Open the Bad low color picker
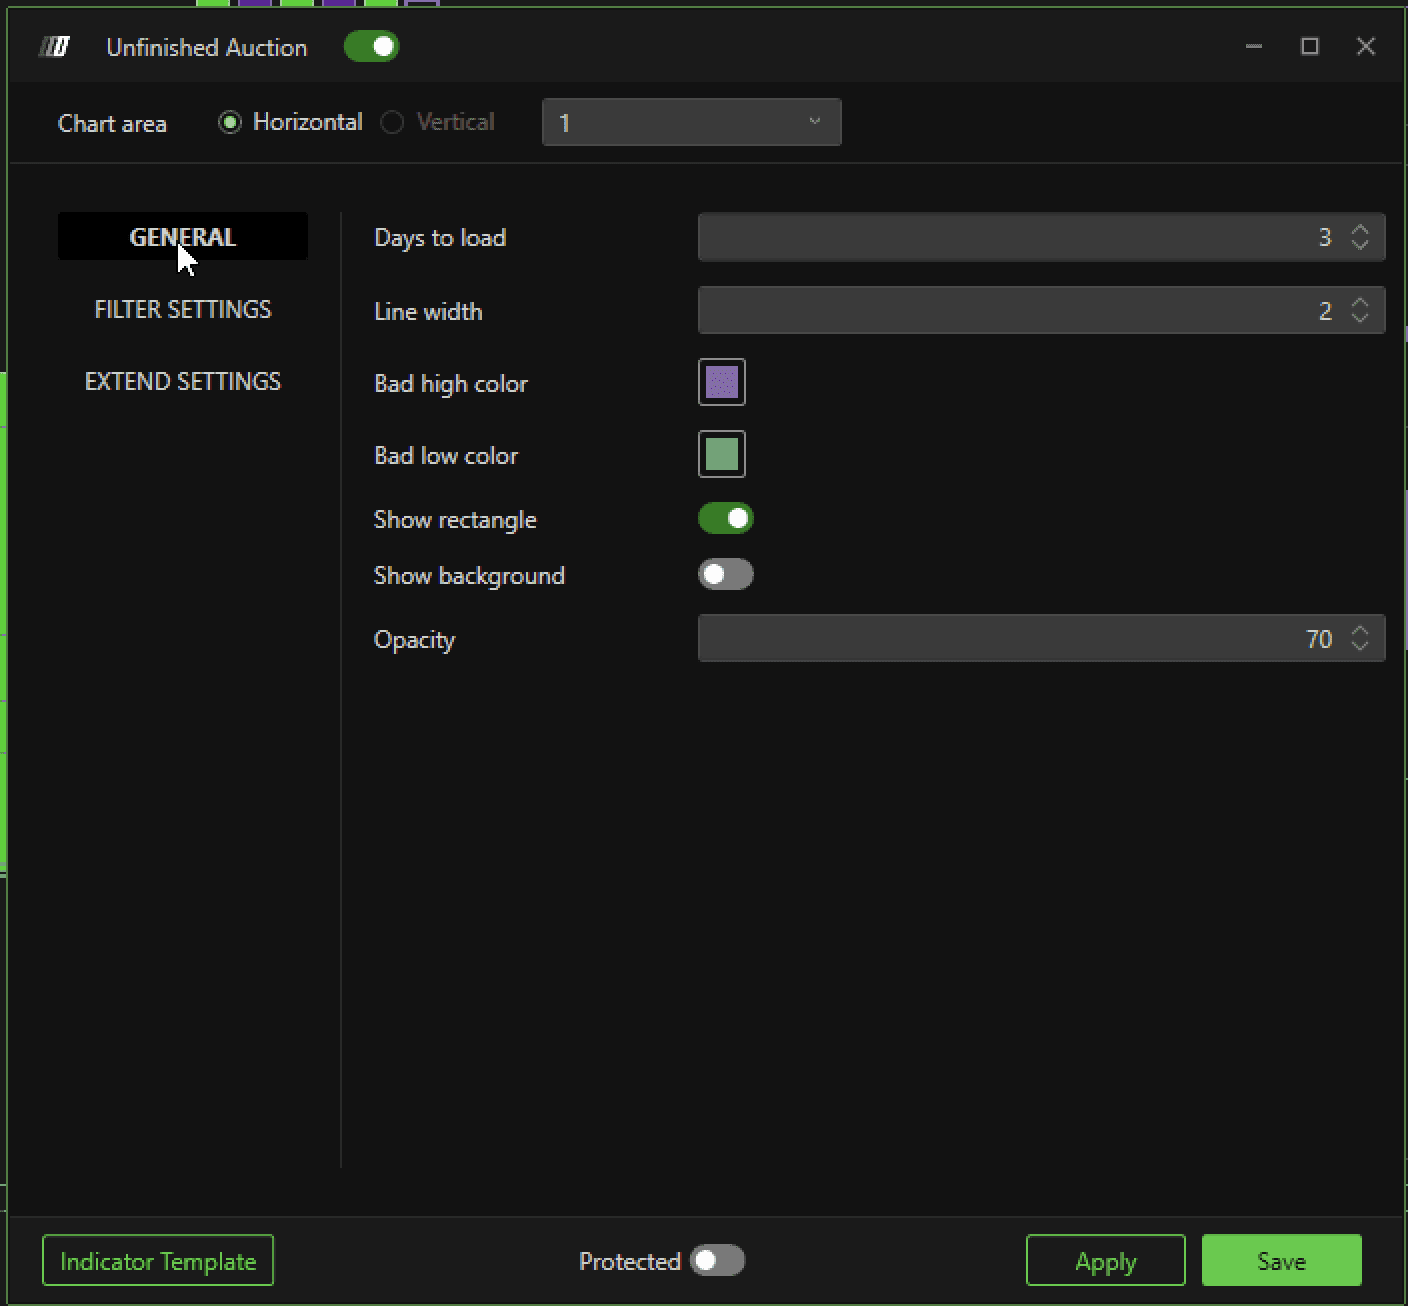 coord(722,454)
